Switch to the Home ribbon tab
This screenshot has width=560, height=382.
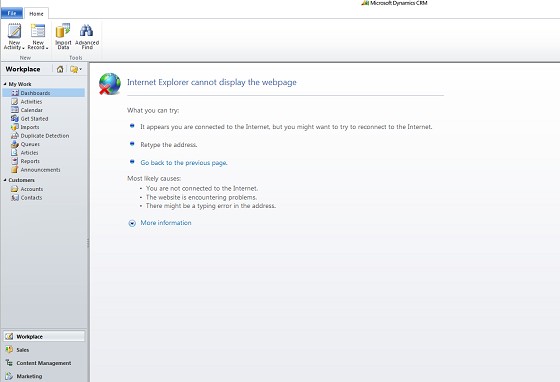tap(36, 14)
